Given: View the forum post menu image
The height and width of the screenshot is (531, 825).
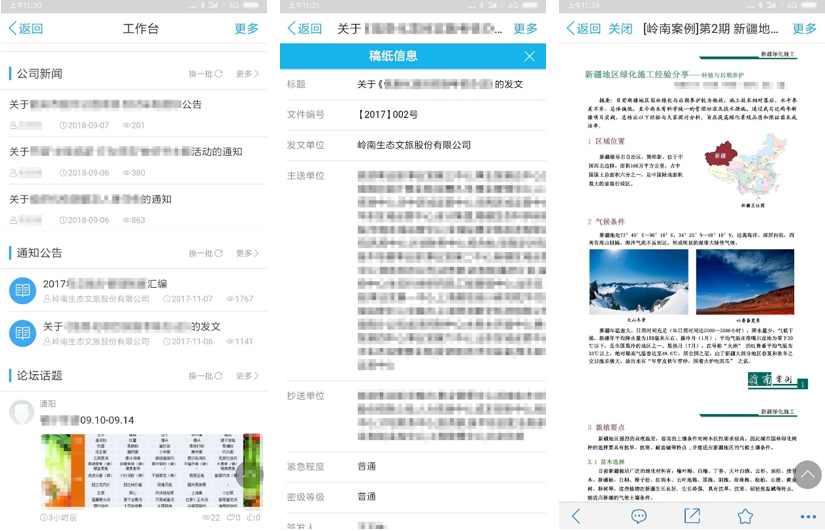Looking at the screenshot, I should tap(151, 470).
